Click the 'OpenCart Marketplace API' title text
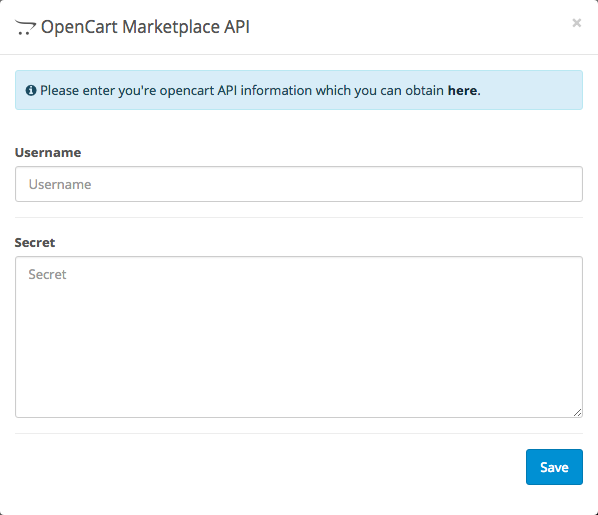 pyautogui.click(x=145, y=27)
